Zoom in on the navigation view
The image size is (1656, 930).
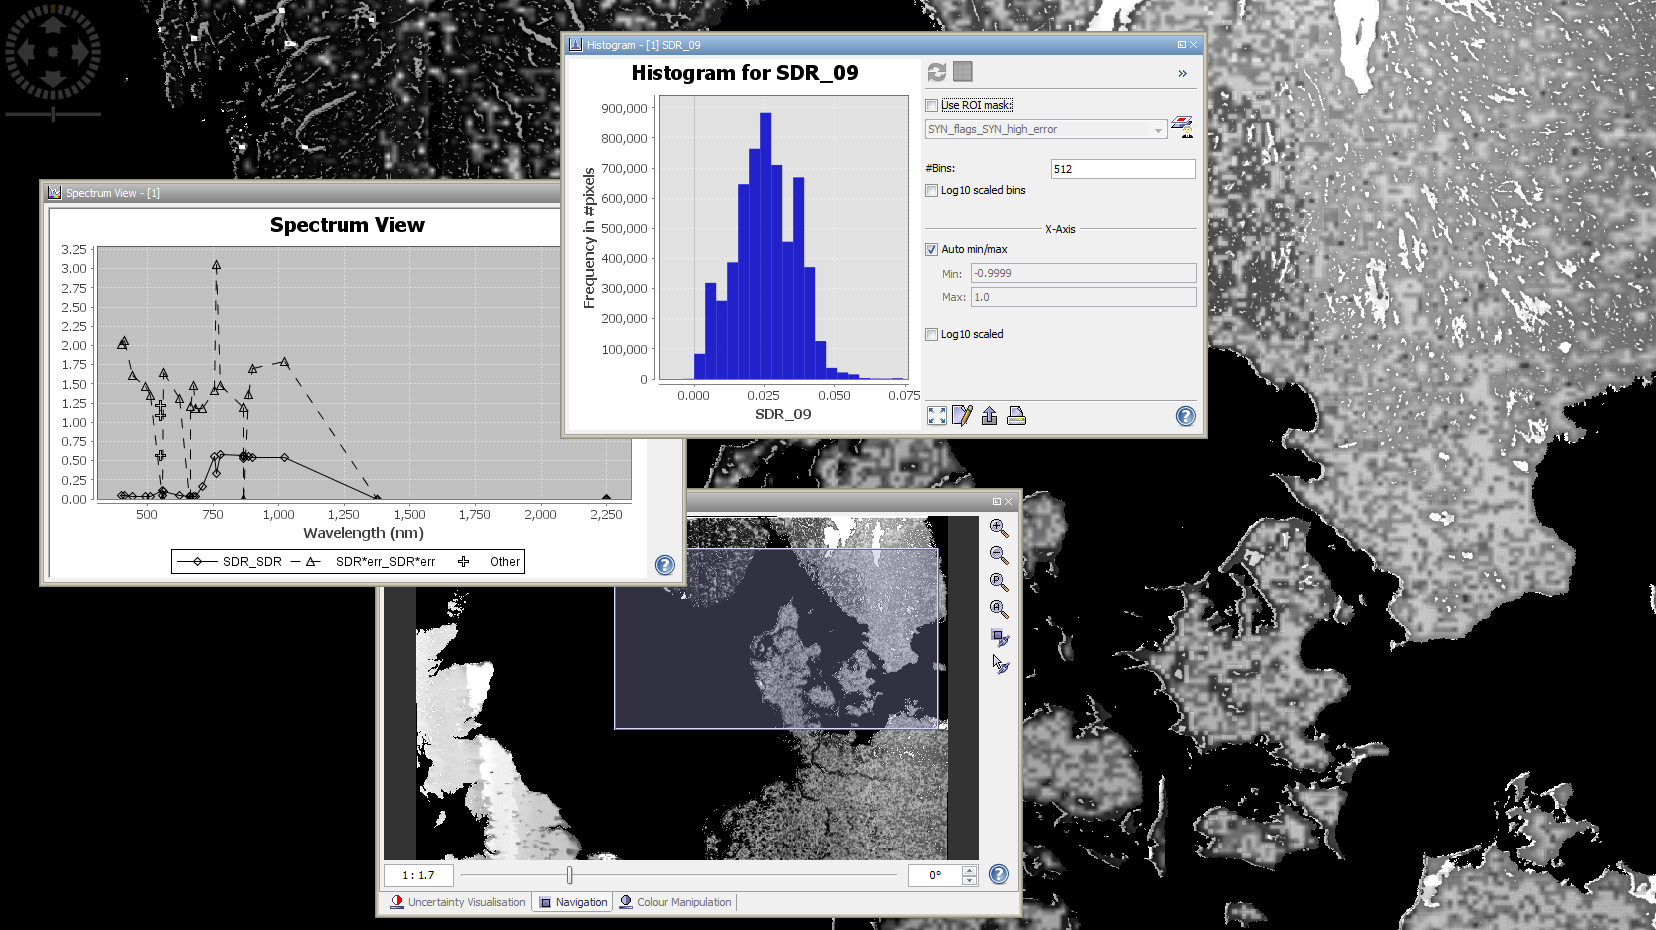pyautogui.click(x=998, y=528)
